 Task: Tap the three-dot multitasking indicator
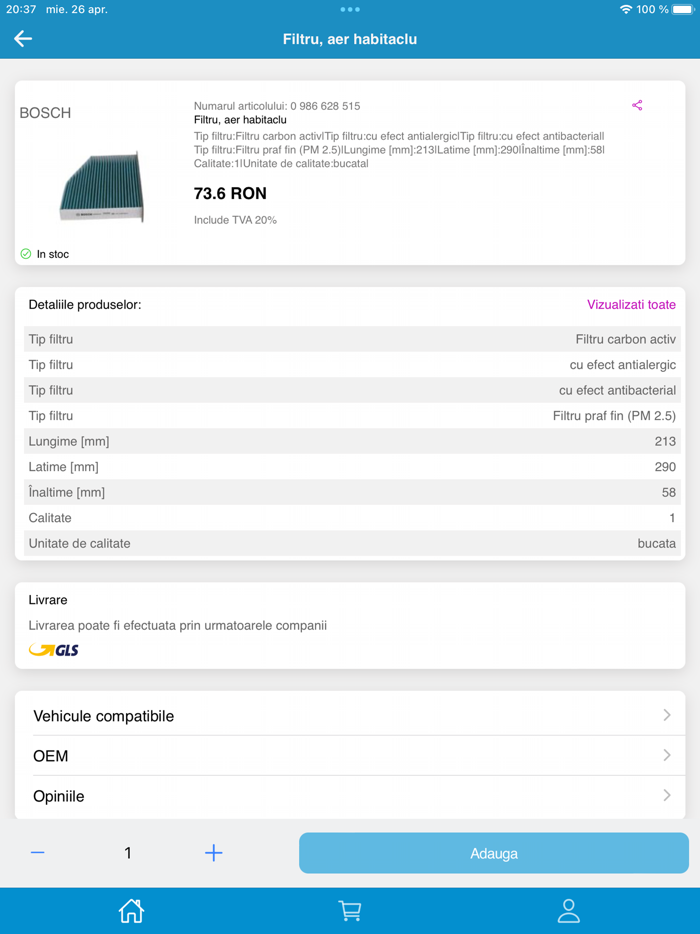pyautogui.click(x=350, y=9)
